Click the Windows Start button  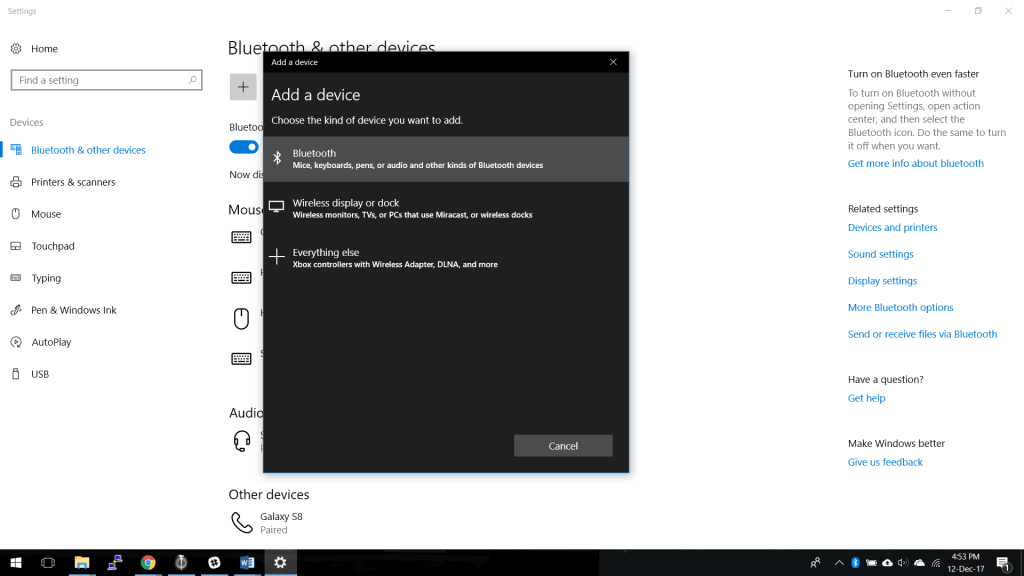coord(16,563)
